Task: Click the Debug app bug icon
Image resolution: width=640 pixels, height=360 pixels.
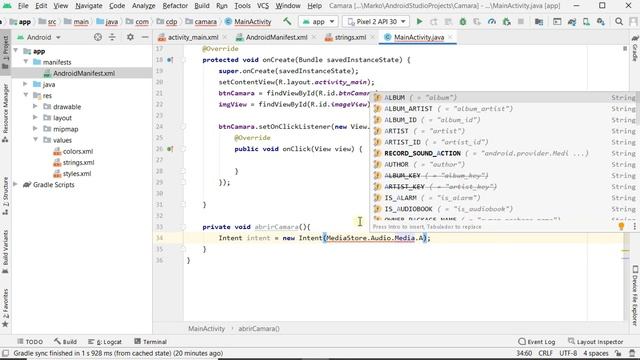Action: pos(463,22)
